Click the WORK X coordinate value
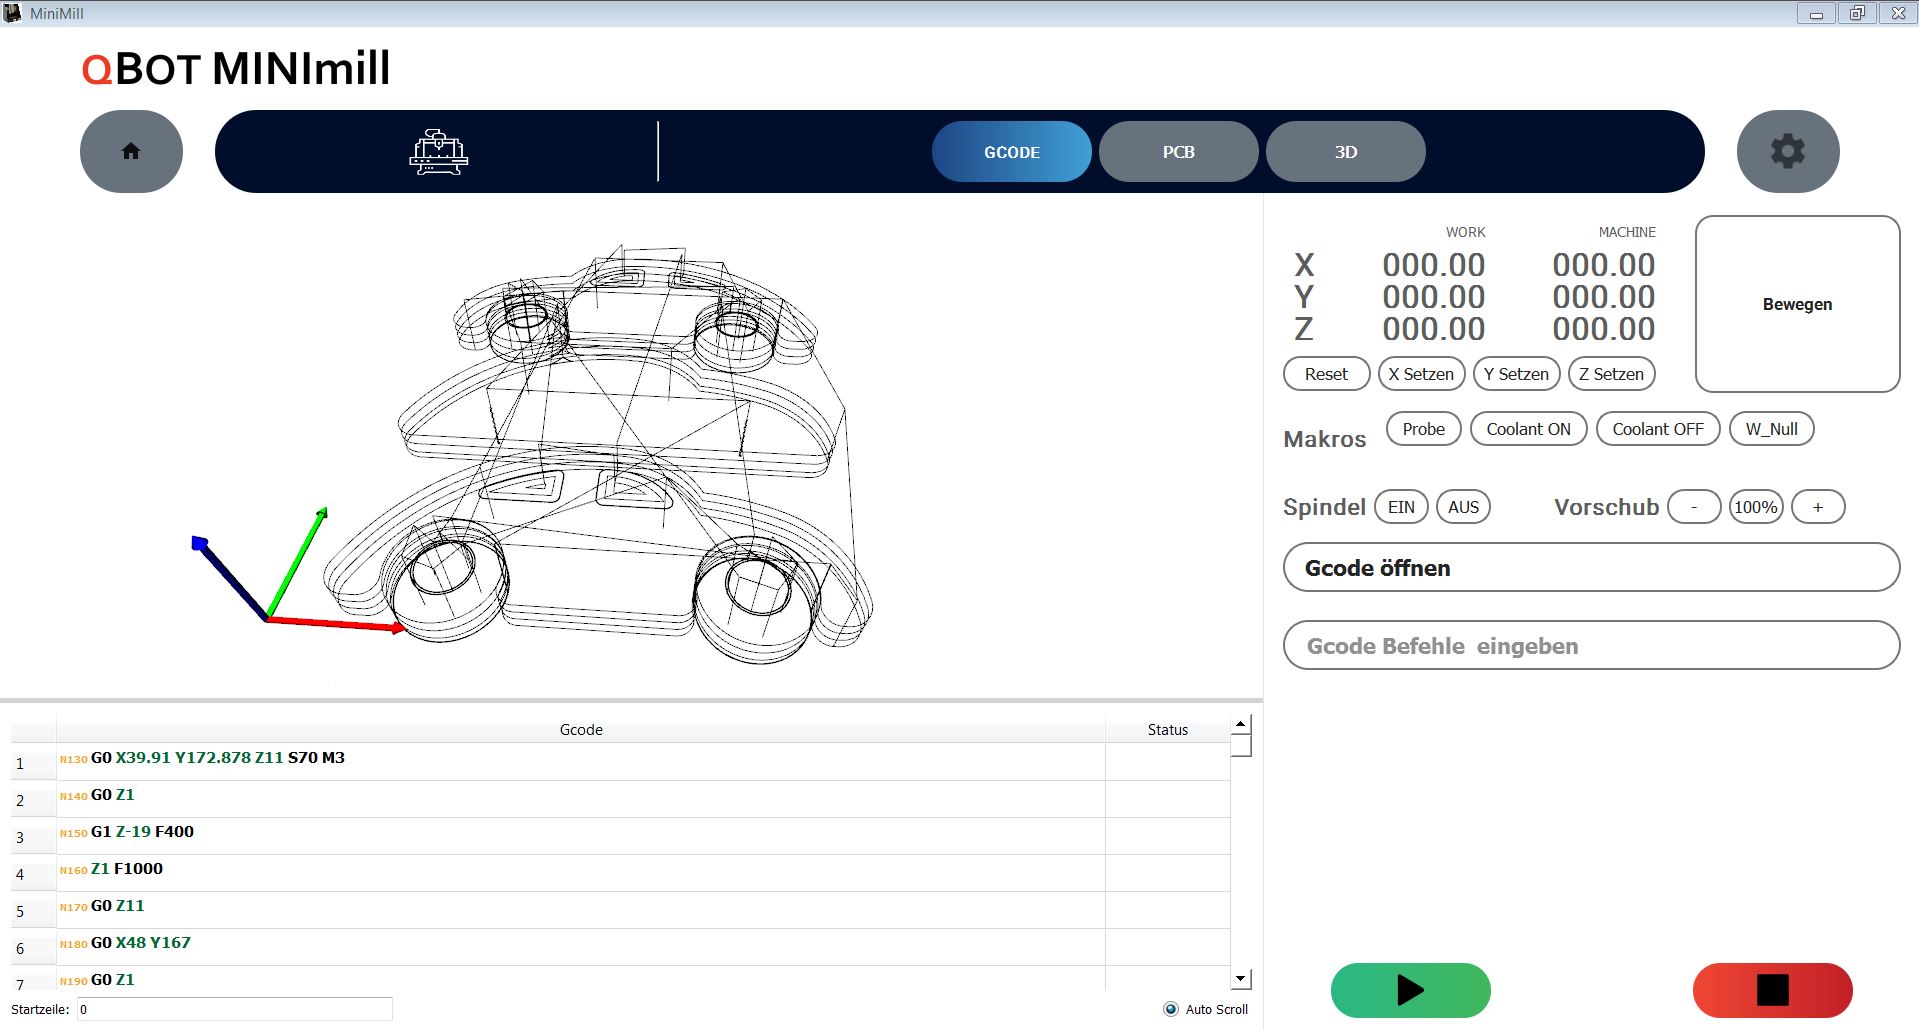Screen dimensions: 1919x1030 (x=1433, y=265)
